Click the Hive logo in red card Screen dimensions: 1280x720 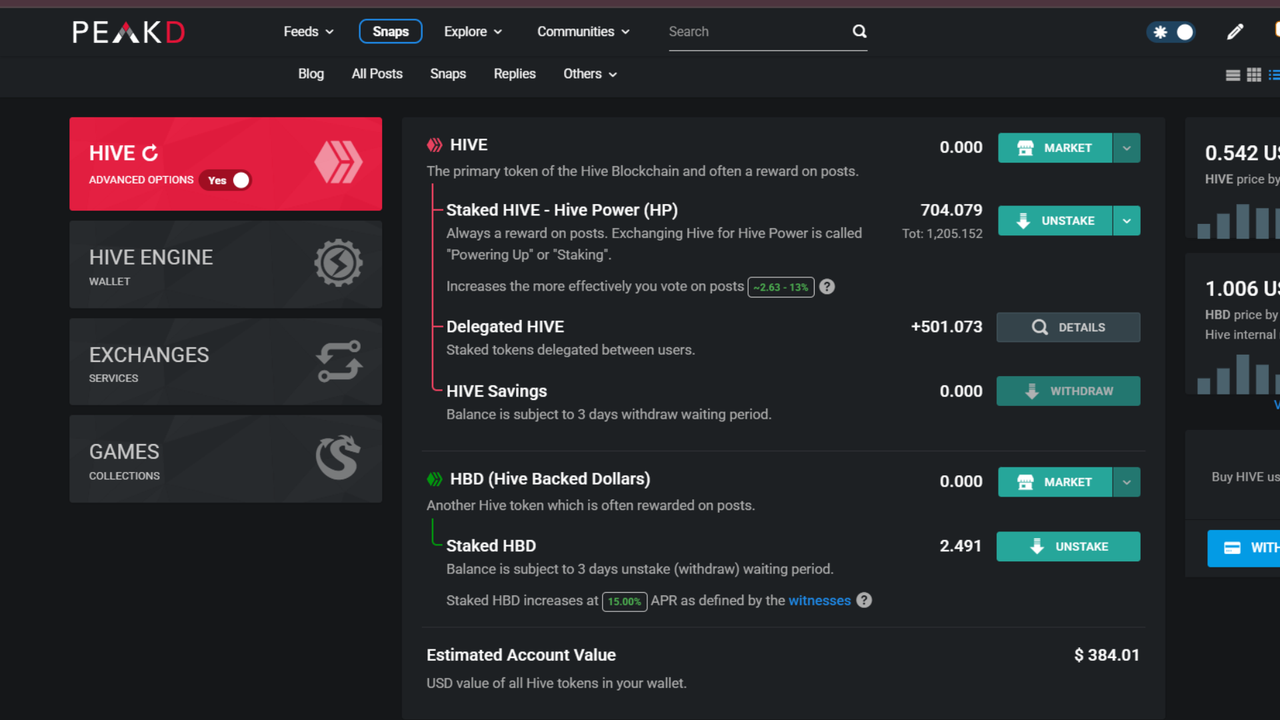(339, 162)
